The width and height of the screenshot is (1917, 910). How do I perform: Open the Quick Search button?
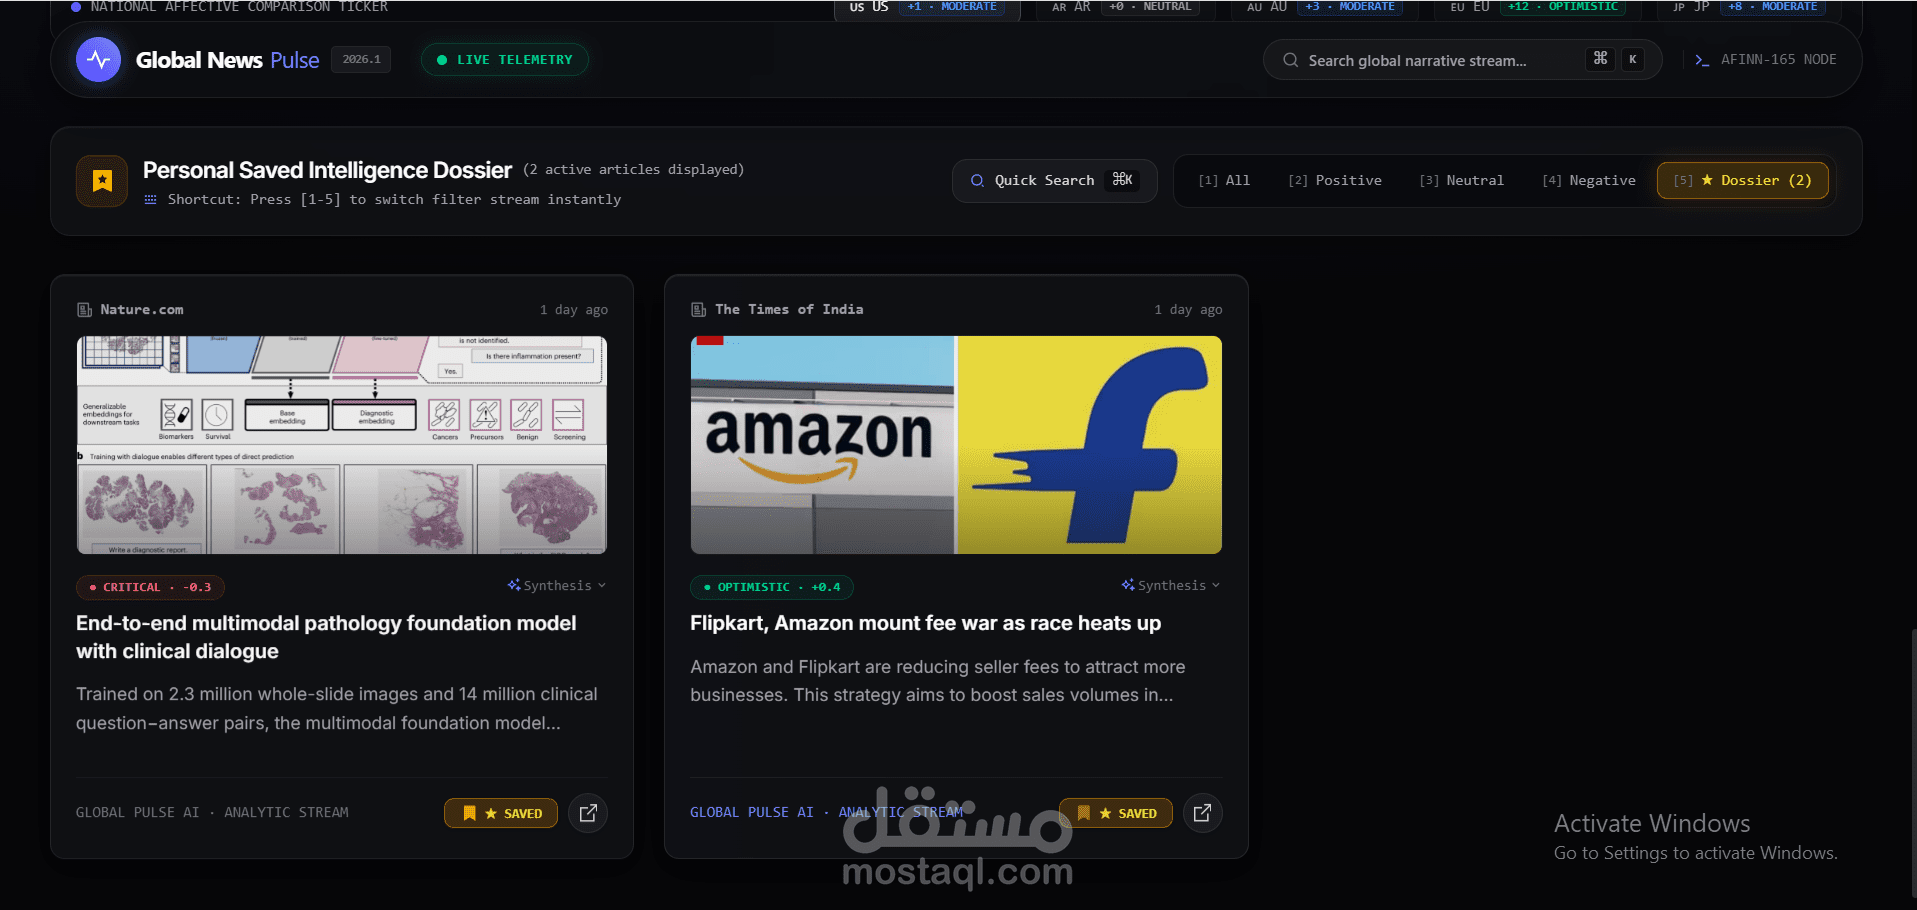pos(1054,181)
